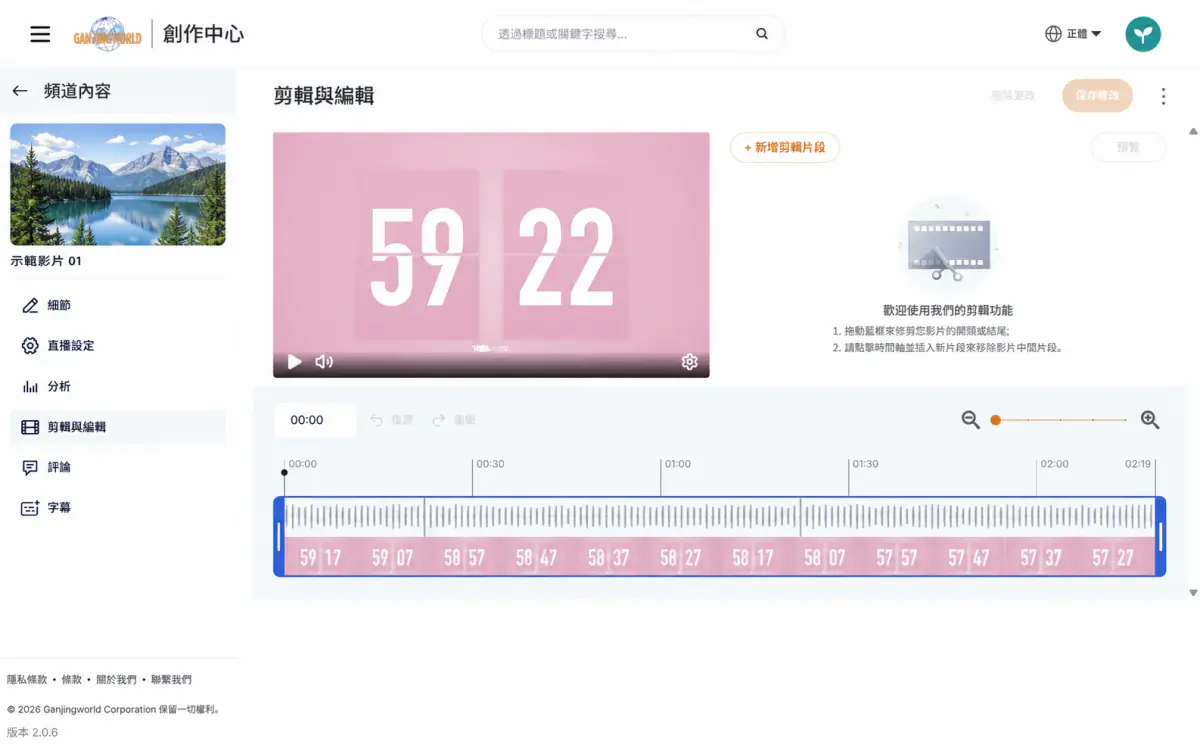The image size is (1200, 751).
Task: Open the language dropdown 正體
Action: pyautogui.click(x=1073, y=34)
